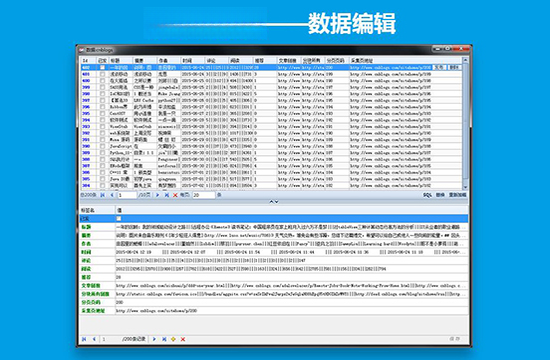Click the page number input field

pos(127,195)
